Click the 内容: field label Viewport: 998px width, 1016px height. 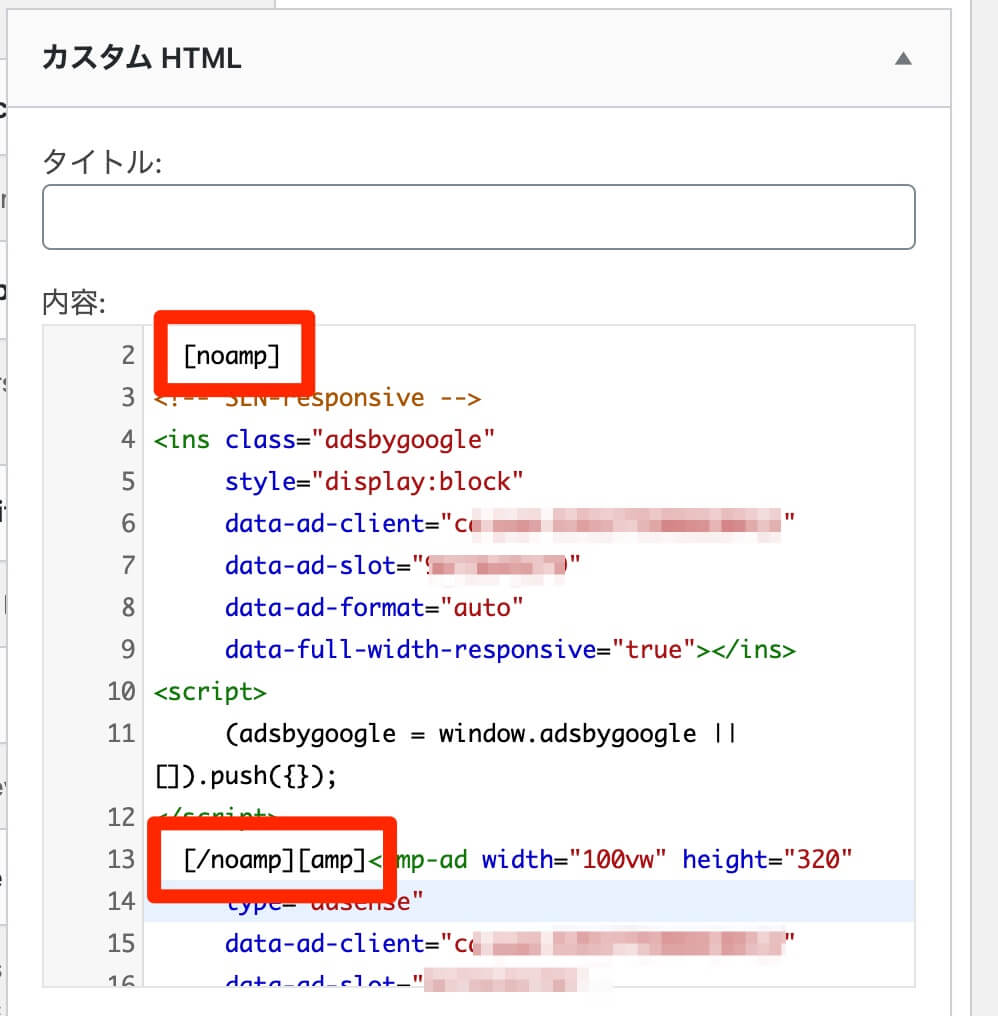[74, 302]
